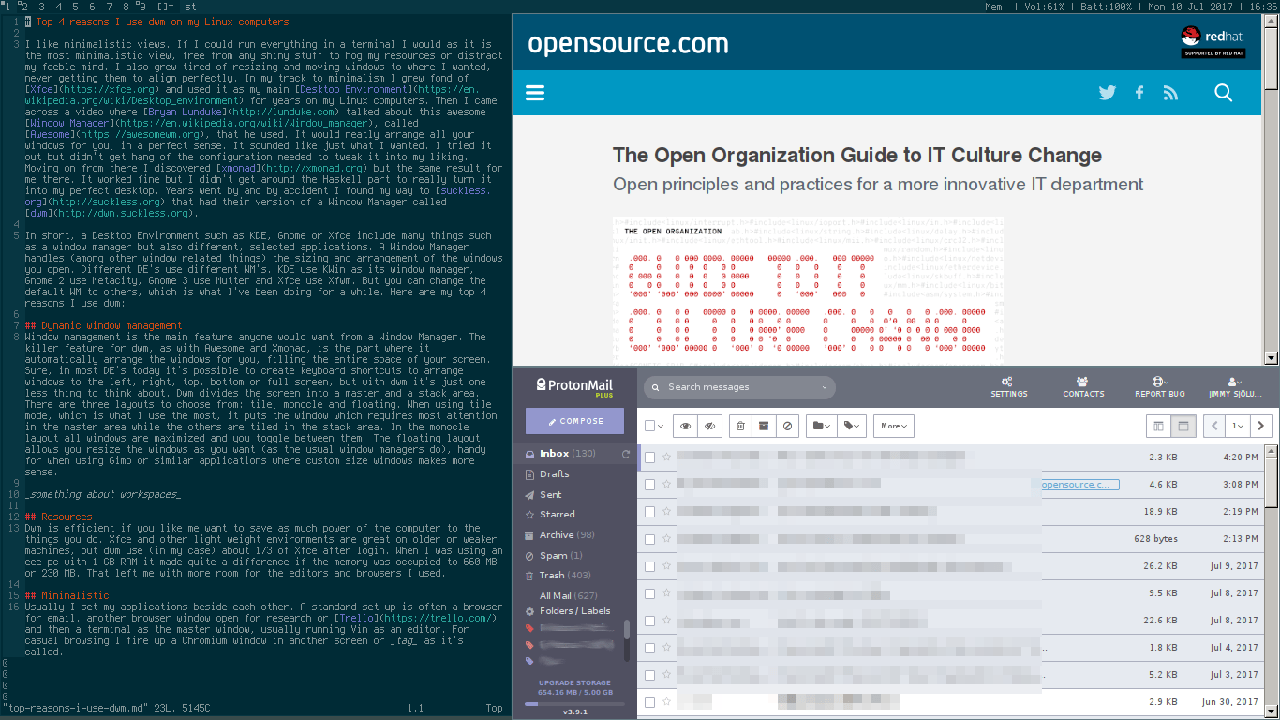Open the RSS feed icon
The height and width of the screenshot is (720, 1280).
pos(1171,93)
